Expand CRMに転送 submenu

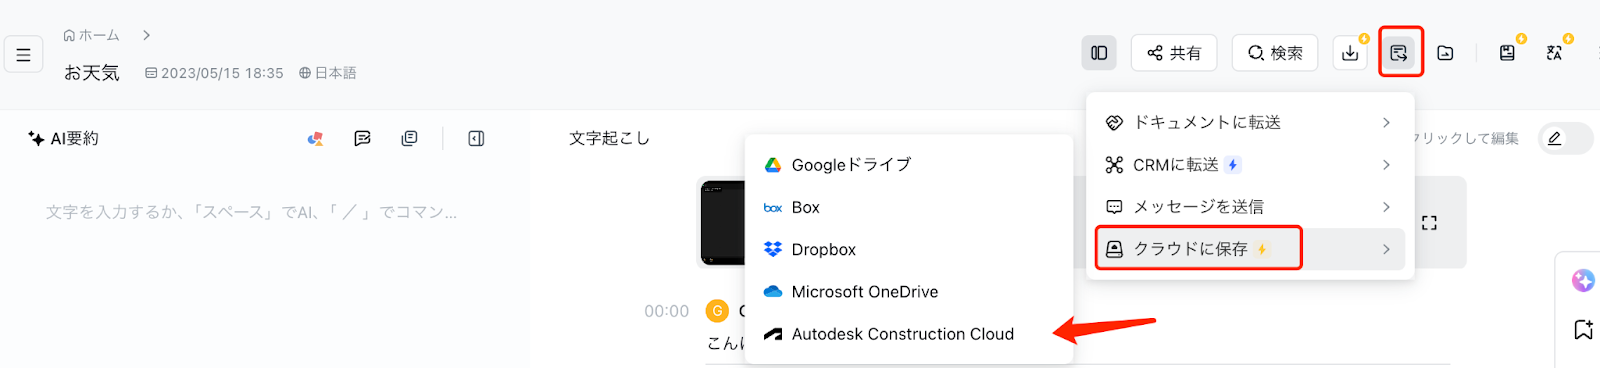(1250, 165)
